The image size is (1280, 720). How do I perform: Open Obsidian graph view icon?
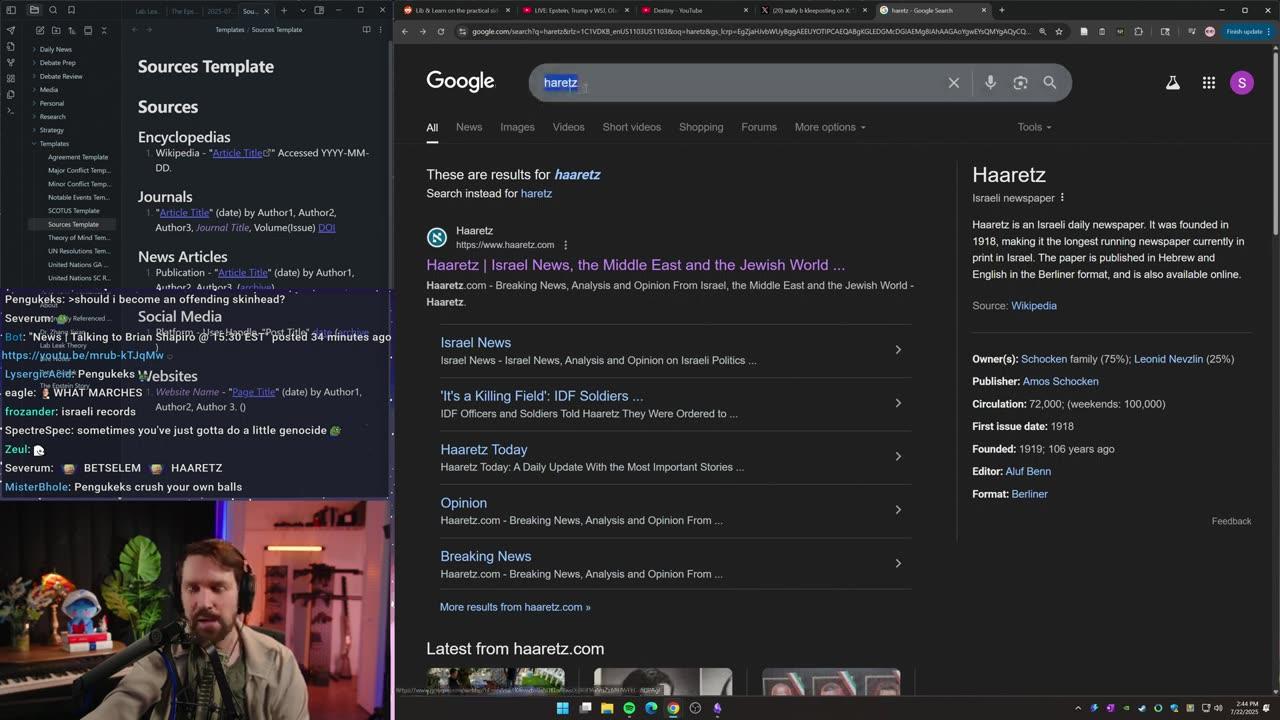[x=11, y=62]
